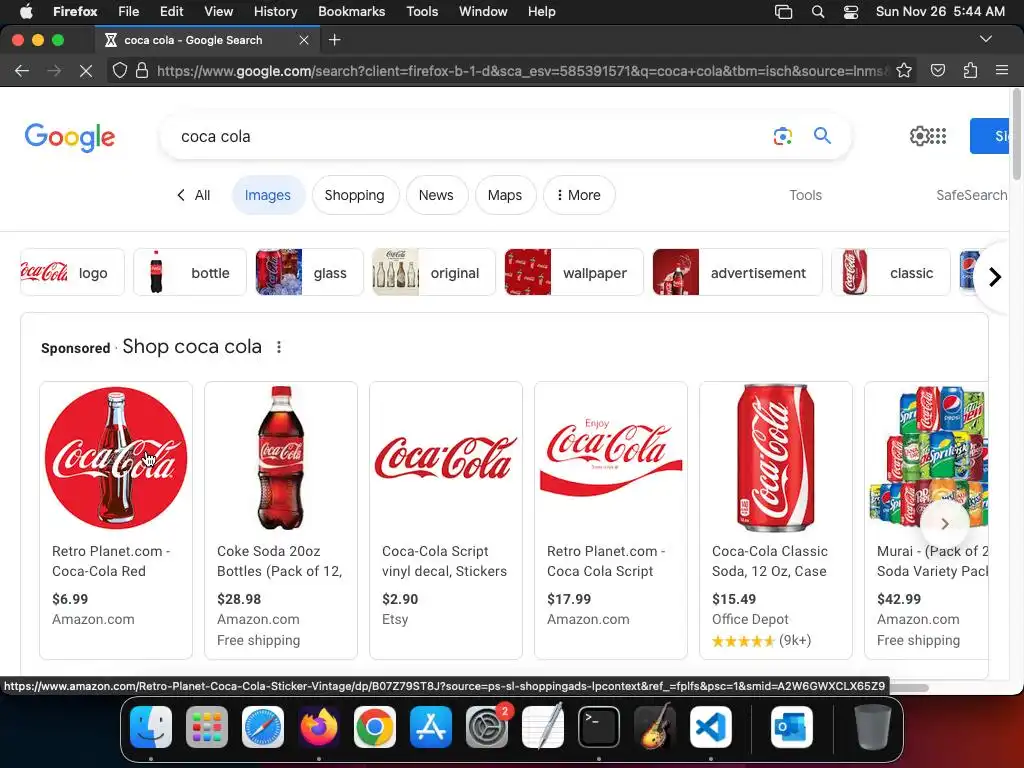Filter images by bottle chip
Screen dimensions: 1024x768
pos(189,272)
